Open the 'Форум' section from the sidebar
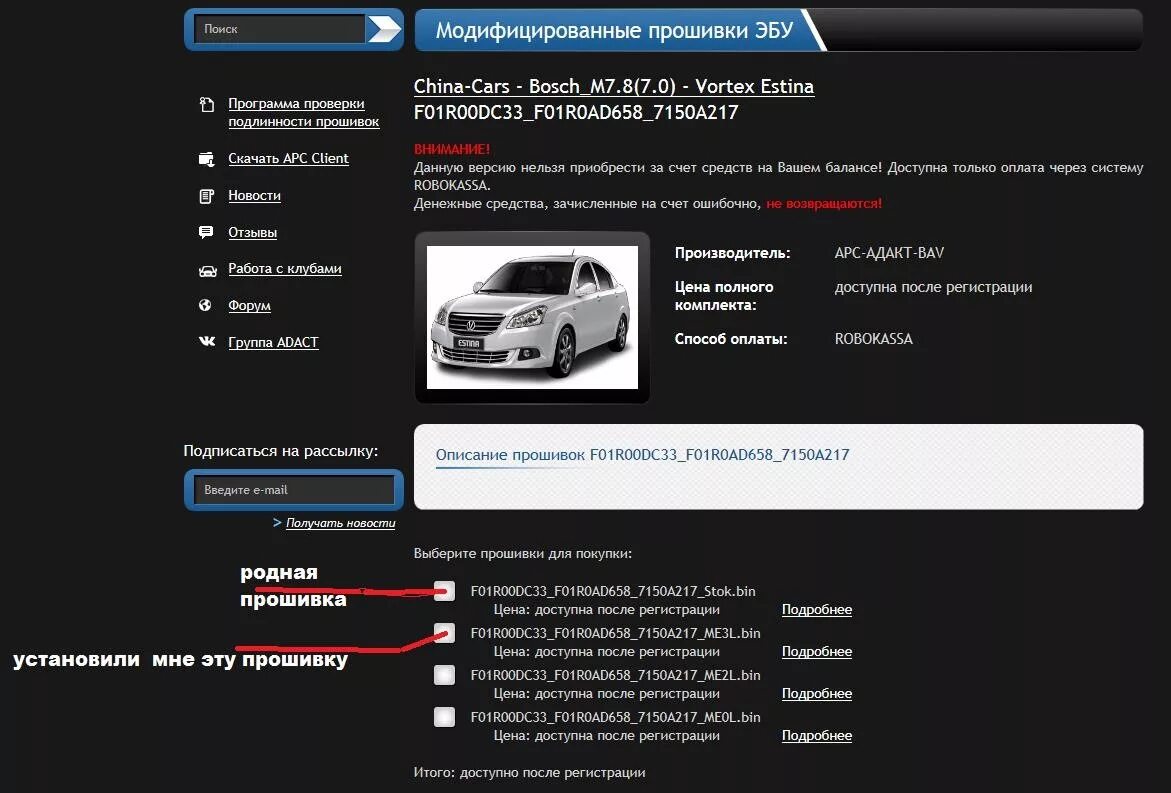The height and width of the screenshot is (793, 1171). tap(249, 305)
